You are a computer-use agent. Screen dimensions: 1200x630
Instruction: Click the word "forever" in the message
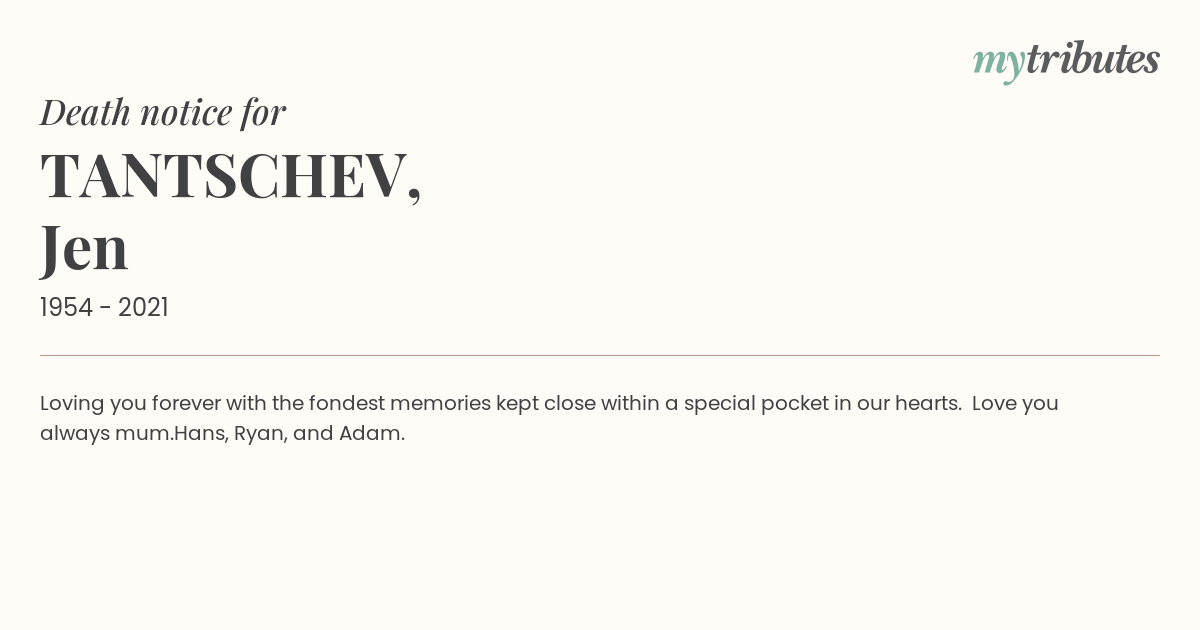186,403
